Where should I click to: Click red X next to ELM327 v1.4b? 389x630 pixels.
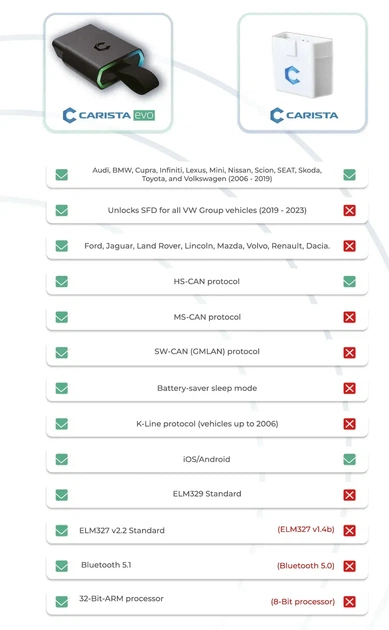[x=349, y=530]
